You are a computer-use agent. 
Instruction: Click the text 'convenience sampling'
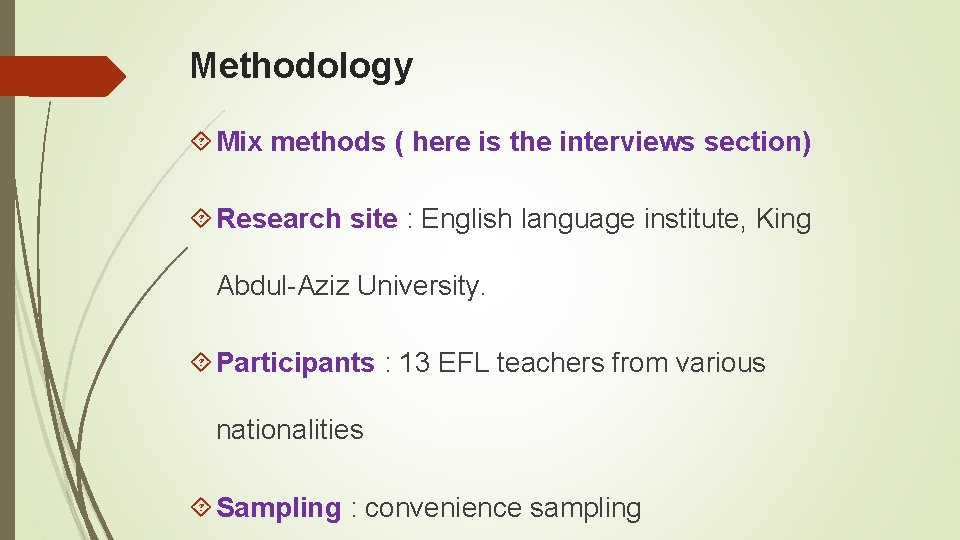click(x=503, y=508)
